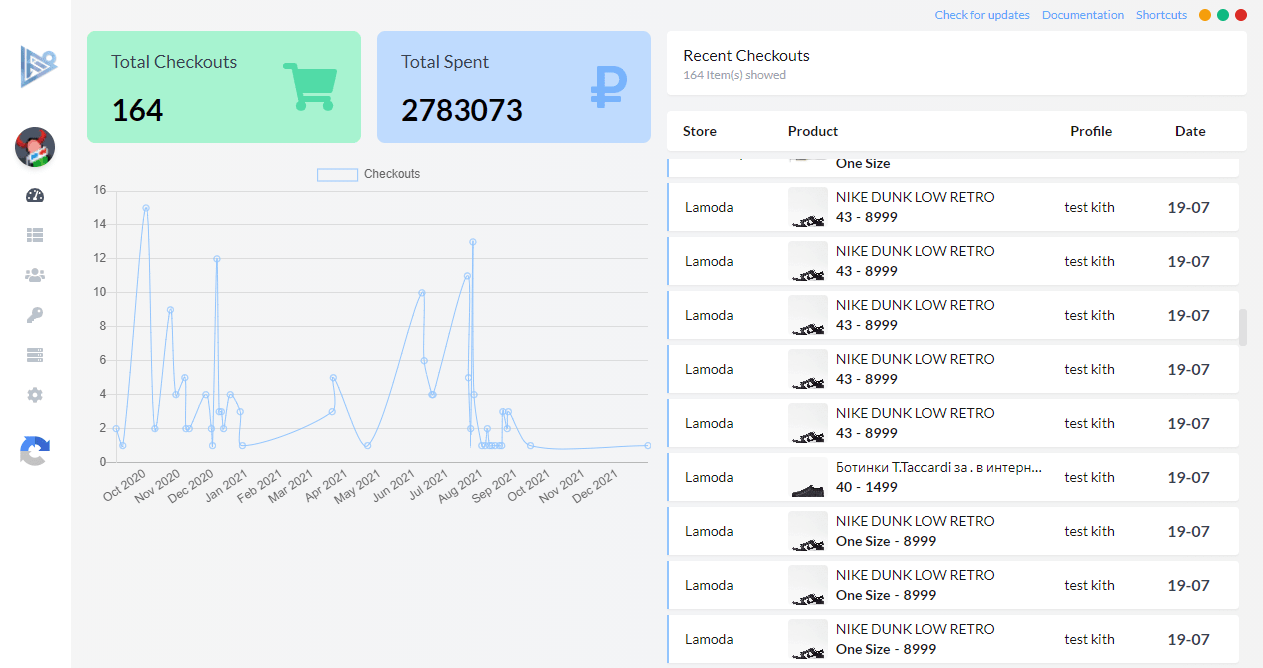
Task: Open the proxies server icon in sidebar
Action: click(x=35, y=355)
